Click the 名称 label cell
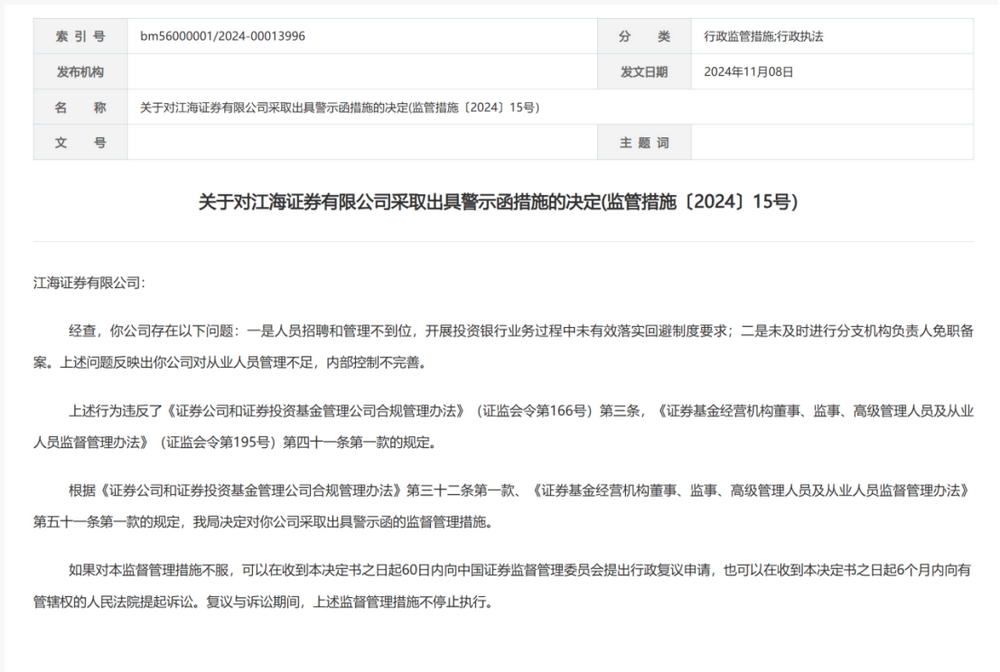 [x=80, y=108]
